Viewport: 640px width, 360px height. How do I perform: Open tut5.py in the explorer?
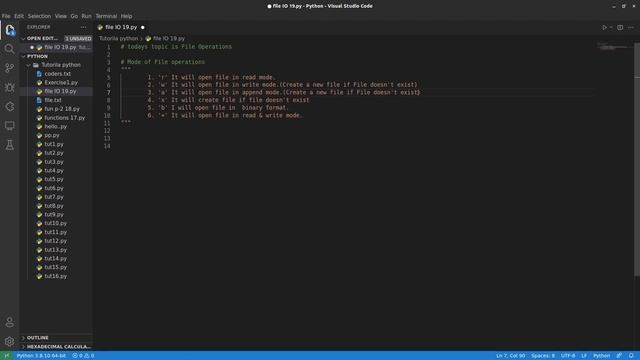pos(54,179)
